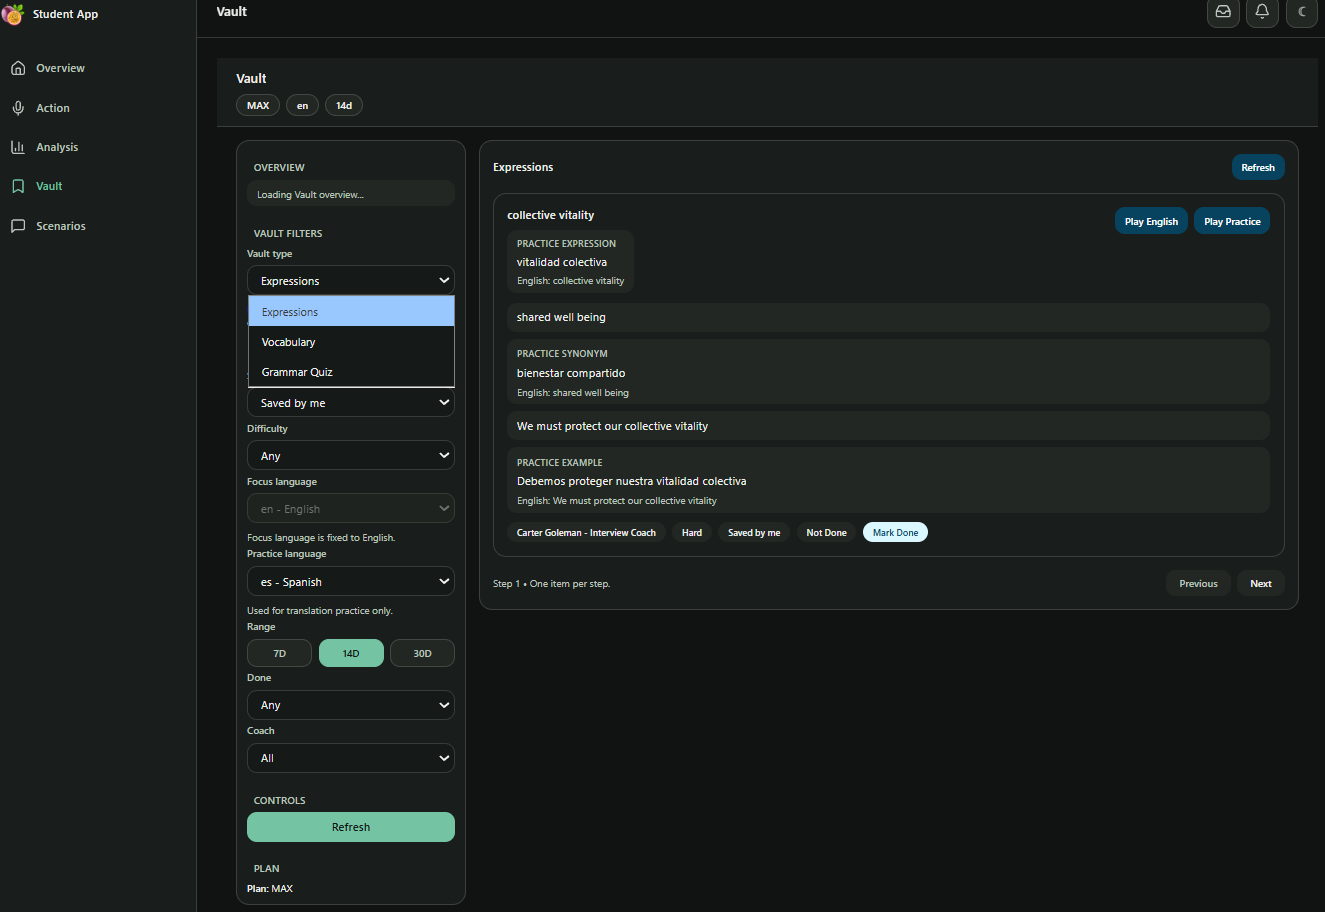This screenshot has height=912, width=1325.
Task: Click Play Practice button
Action: [1232, 221]
